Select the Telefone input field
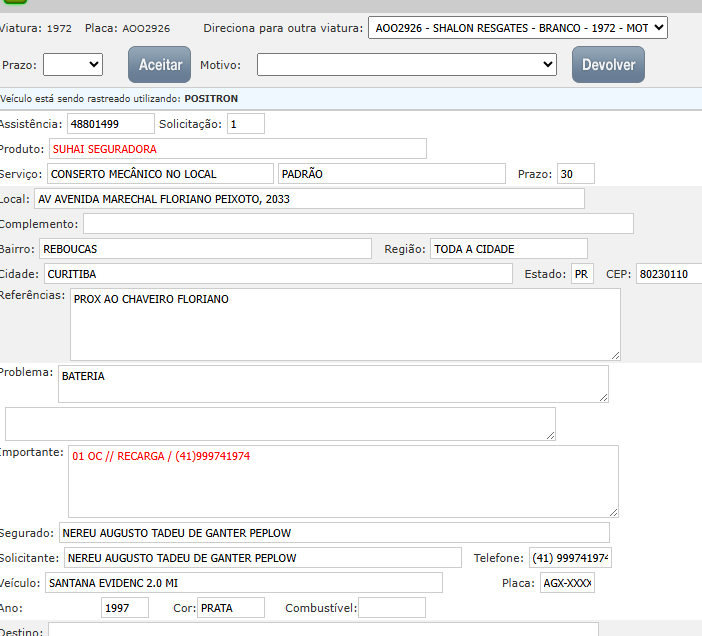The height and width of the screenshot is (636, 702). [569, 558]
